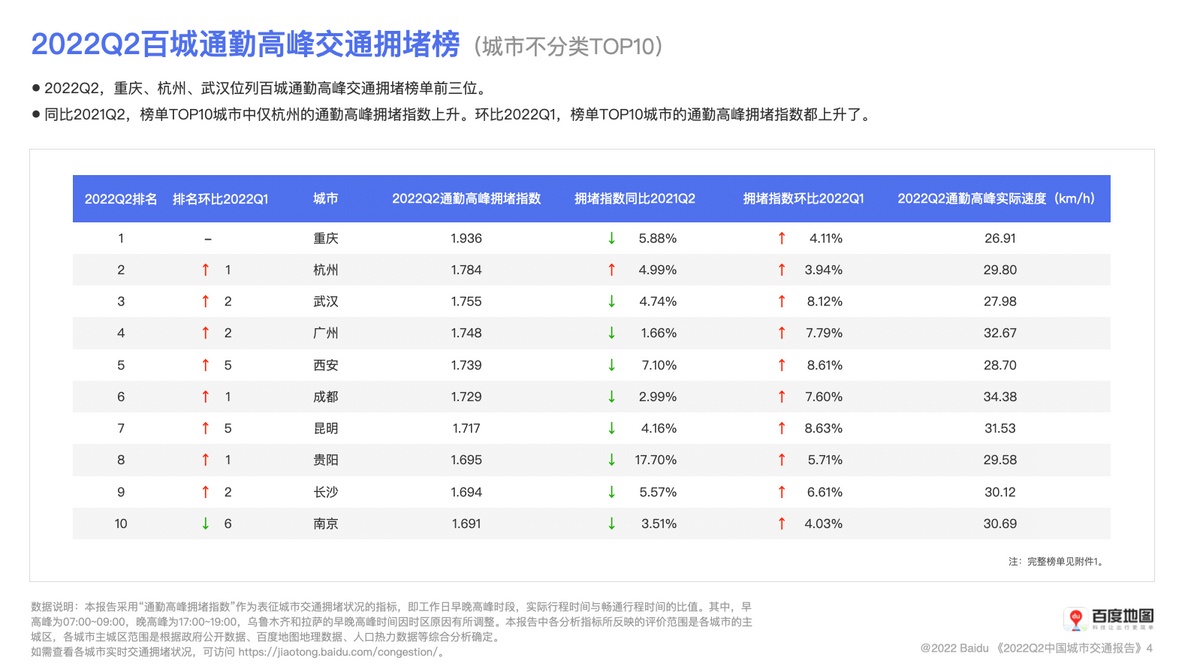Click the Baidu Maps logo icon
The width and height of the screenshot is (1200, 667).
[x=1076, y=620]
